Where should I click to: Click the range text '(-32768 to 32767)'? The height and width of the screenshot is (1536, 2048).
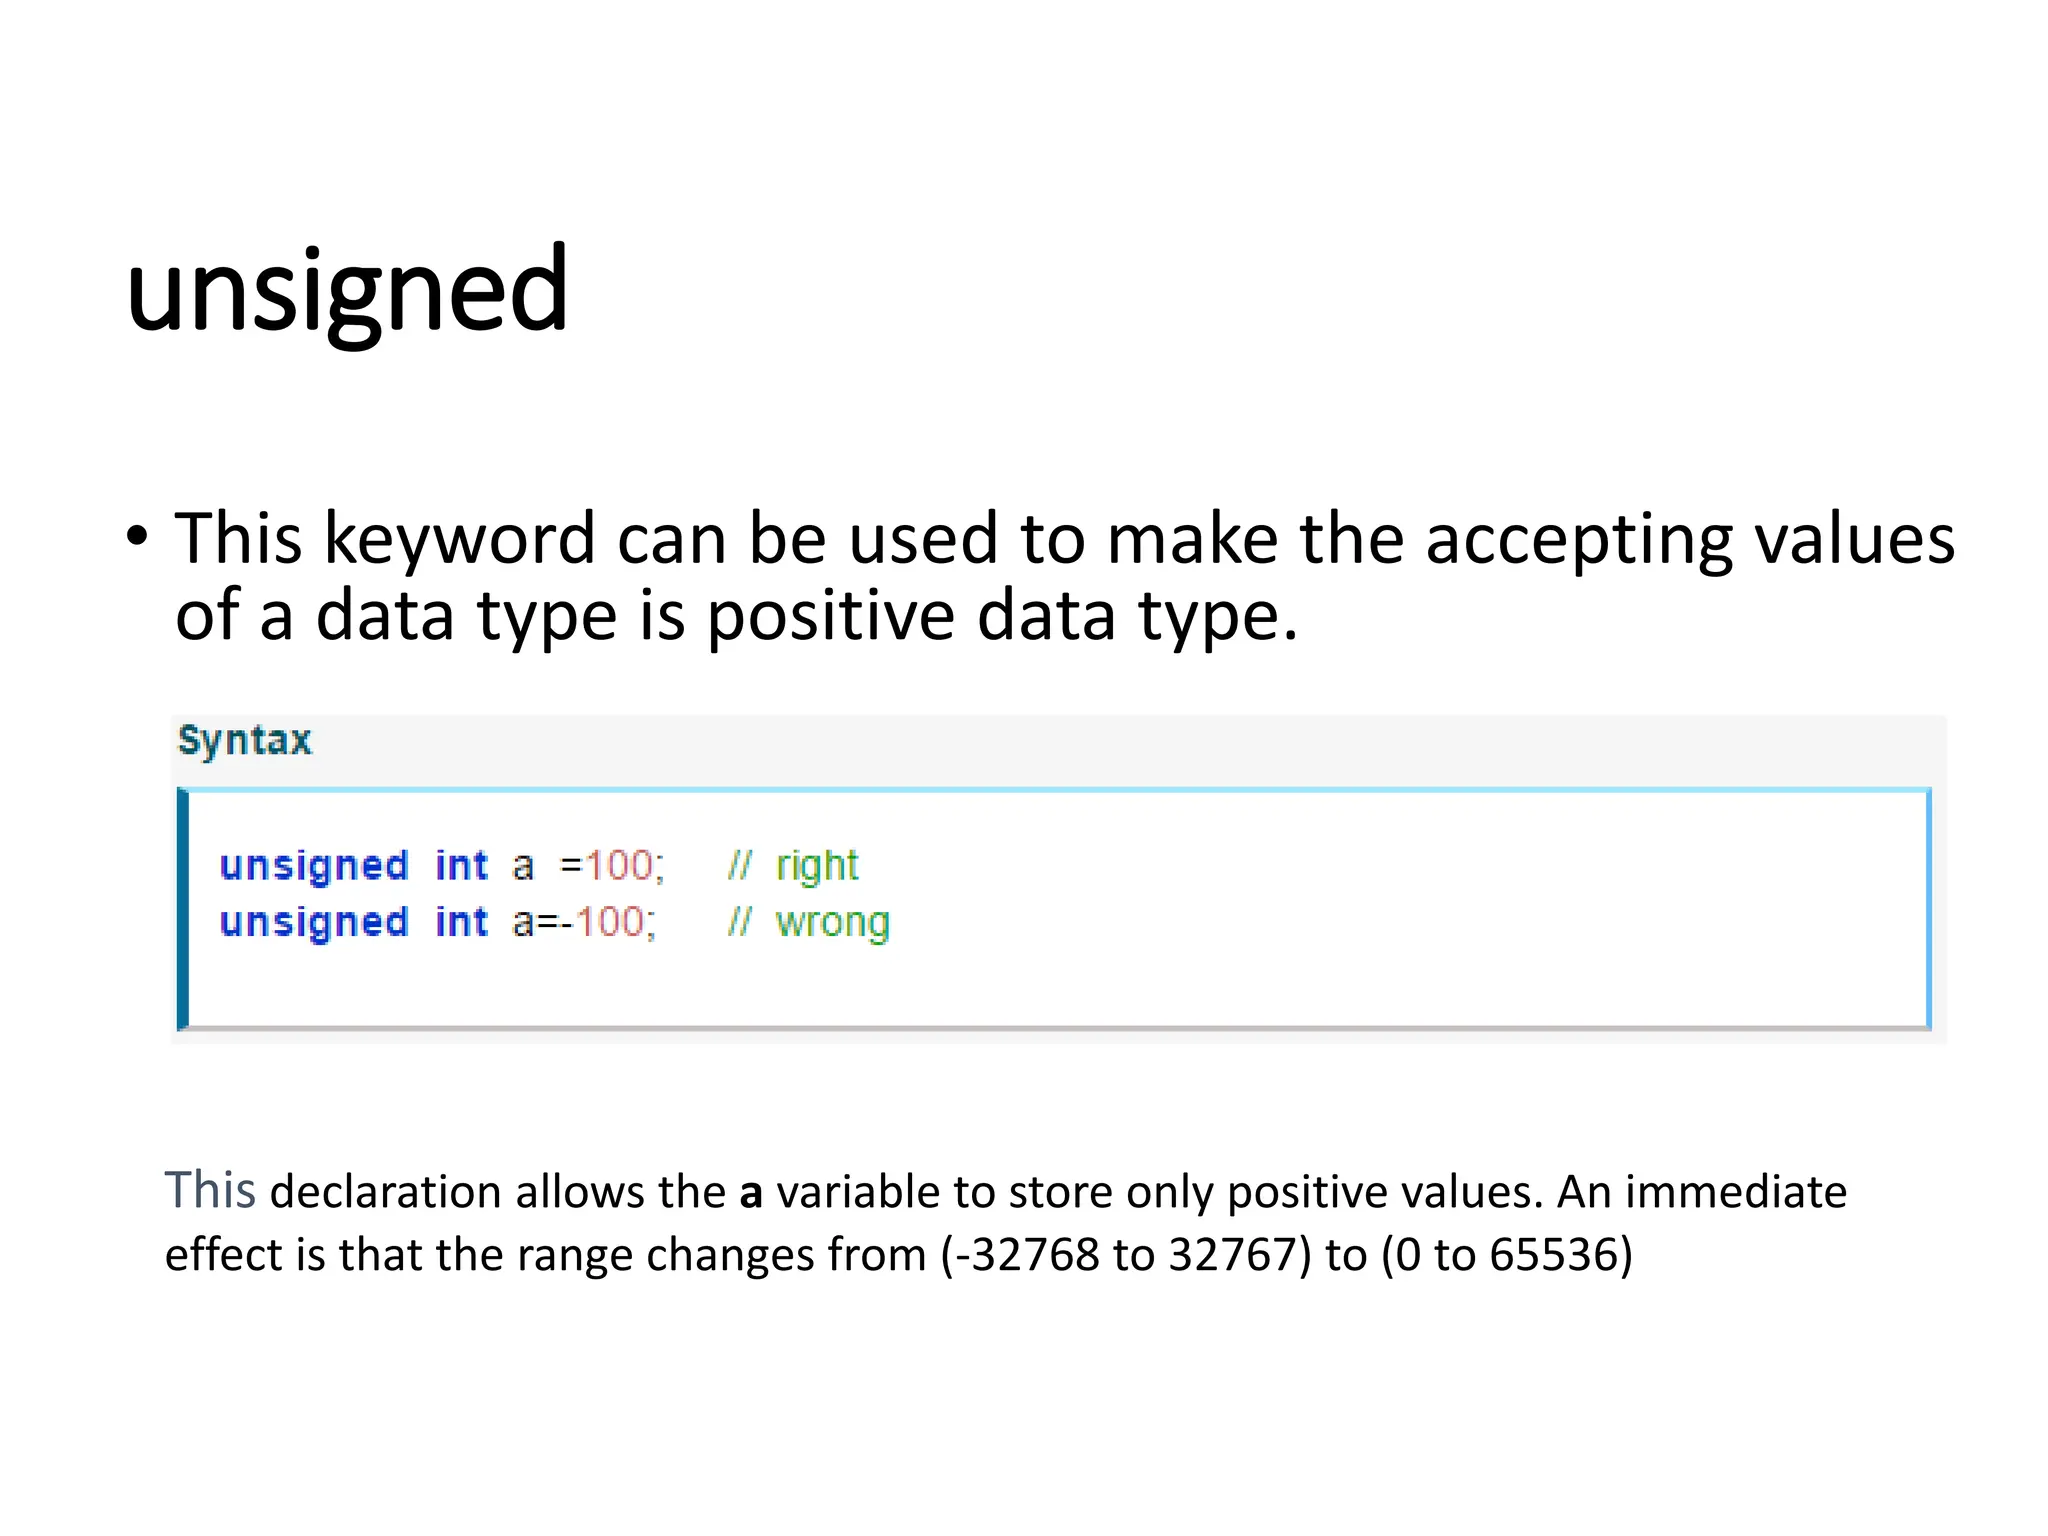point(1125,1255)
